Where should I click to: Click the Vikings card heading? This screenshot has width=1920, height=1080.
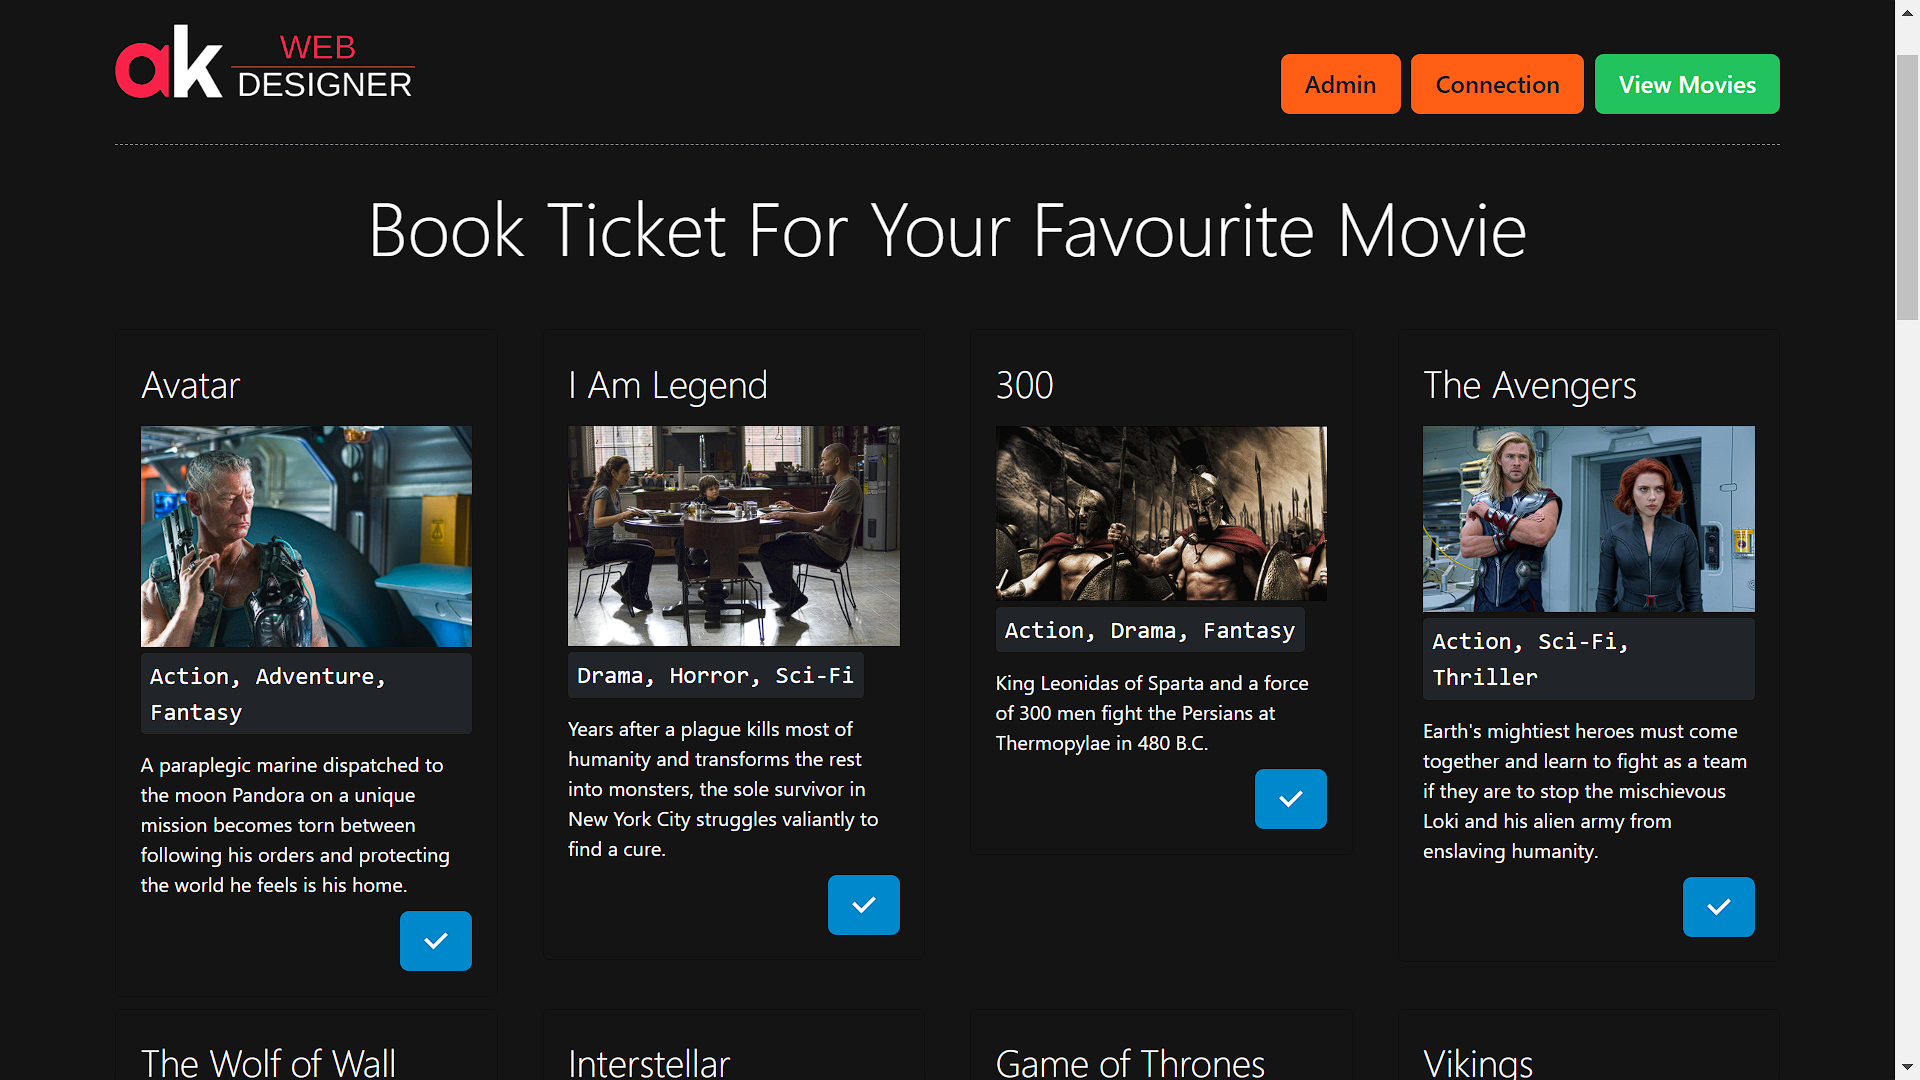tap(1477, 1062)
